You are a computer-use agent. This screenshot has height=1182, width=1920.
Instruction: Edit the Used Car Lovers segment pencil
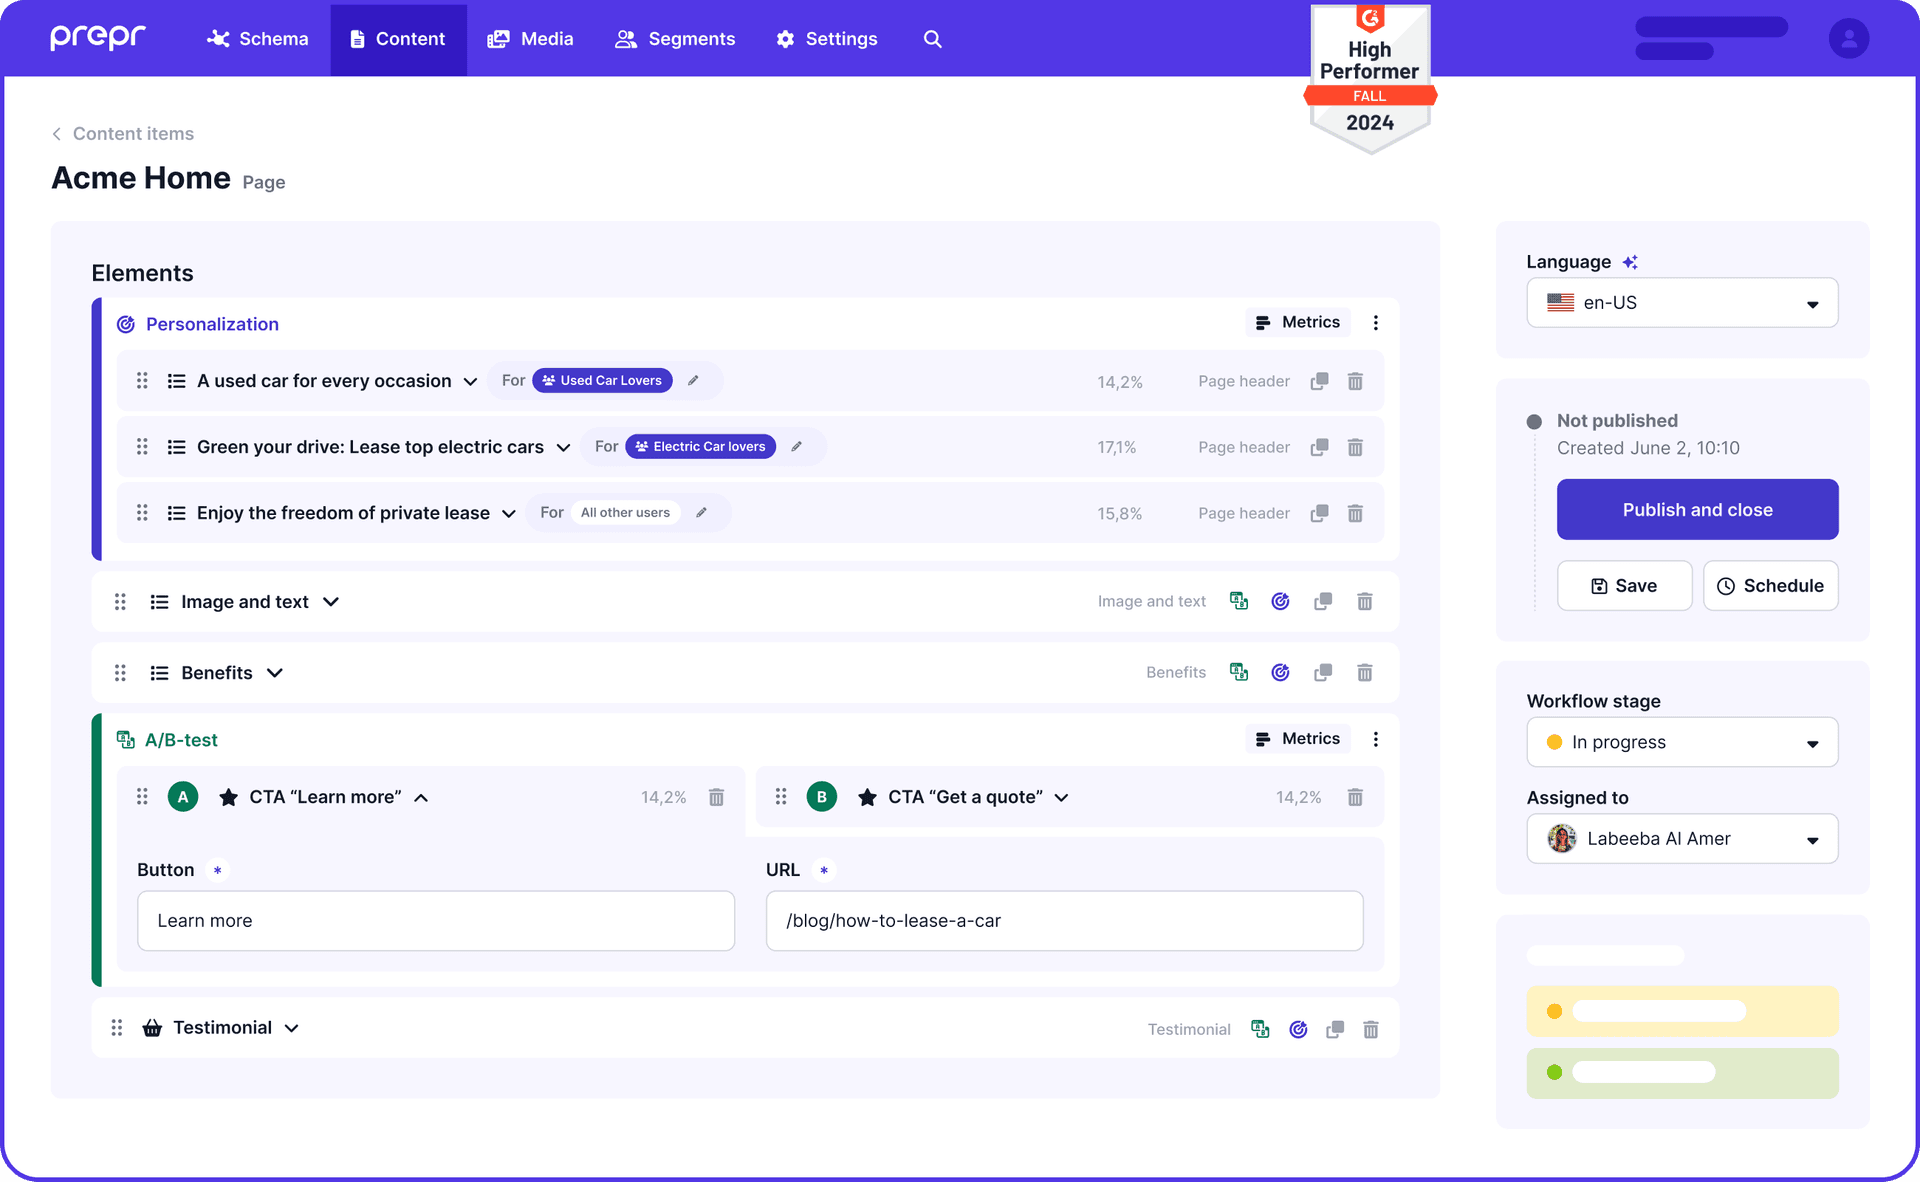(693, 380)
